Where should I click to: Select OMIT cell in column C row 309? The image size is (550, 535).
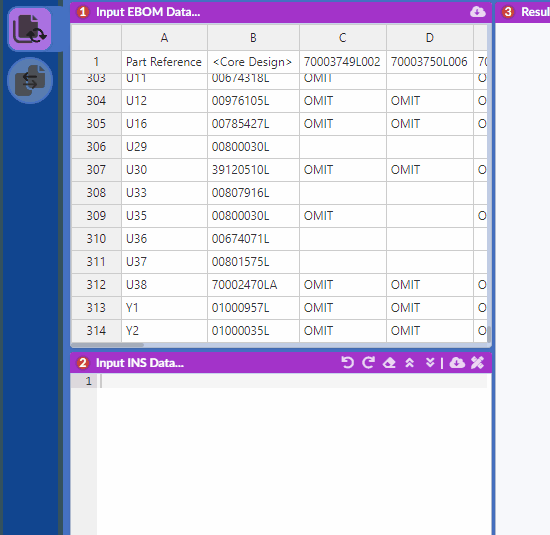343,216
